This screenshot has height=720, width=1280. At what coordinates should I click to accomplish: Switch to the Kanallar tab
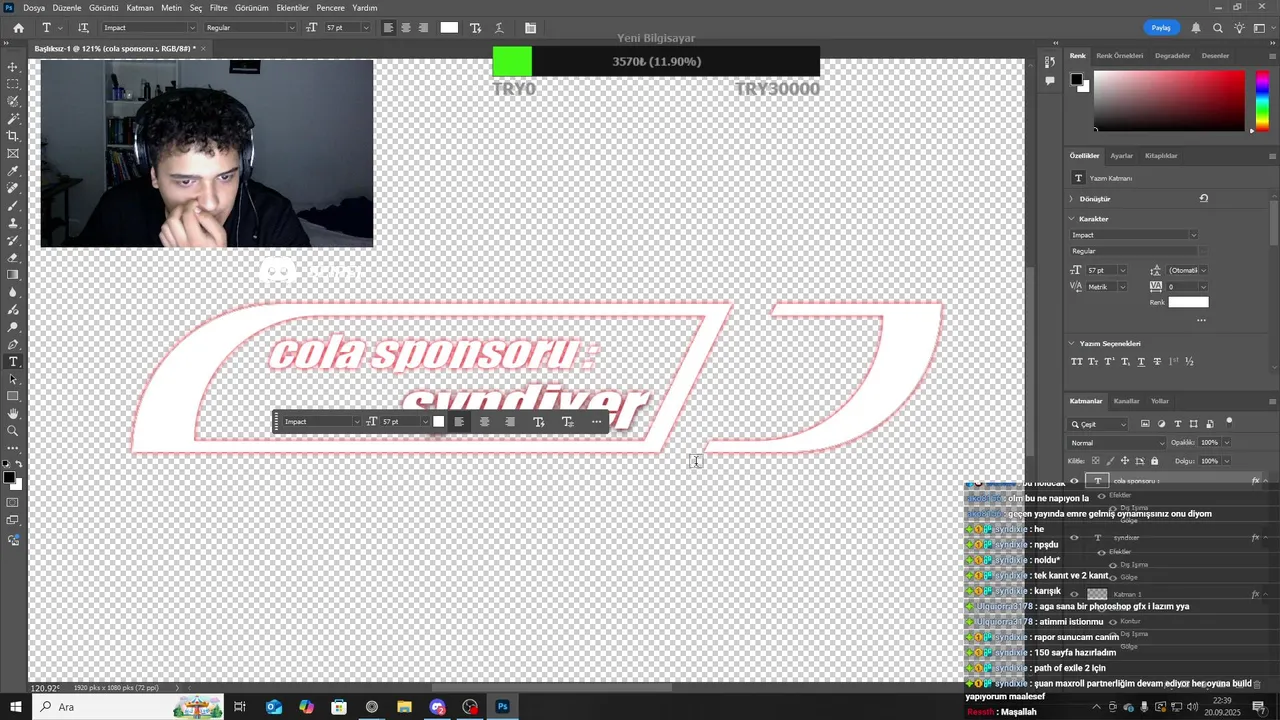pyautogui.click(x=1126, y=401)
